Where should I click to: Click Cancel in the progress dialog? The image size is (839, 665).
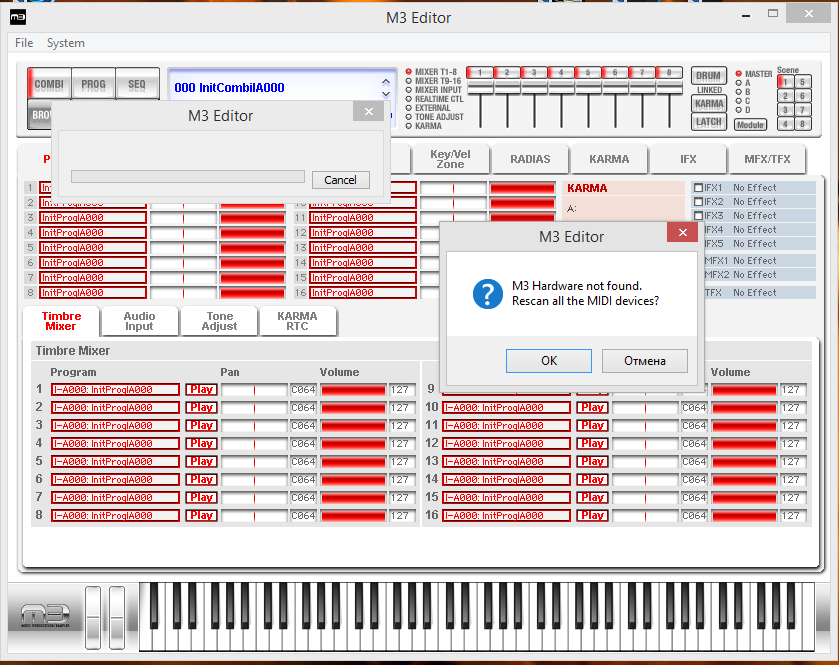[x=340, y=180]
